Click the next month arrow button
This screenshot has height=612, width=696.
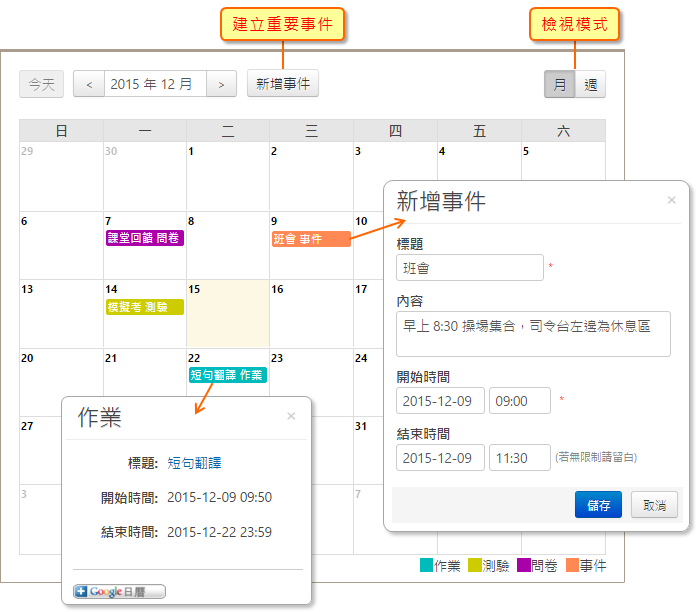(221, 84)
